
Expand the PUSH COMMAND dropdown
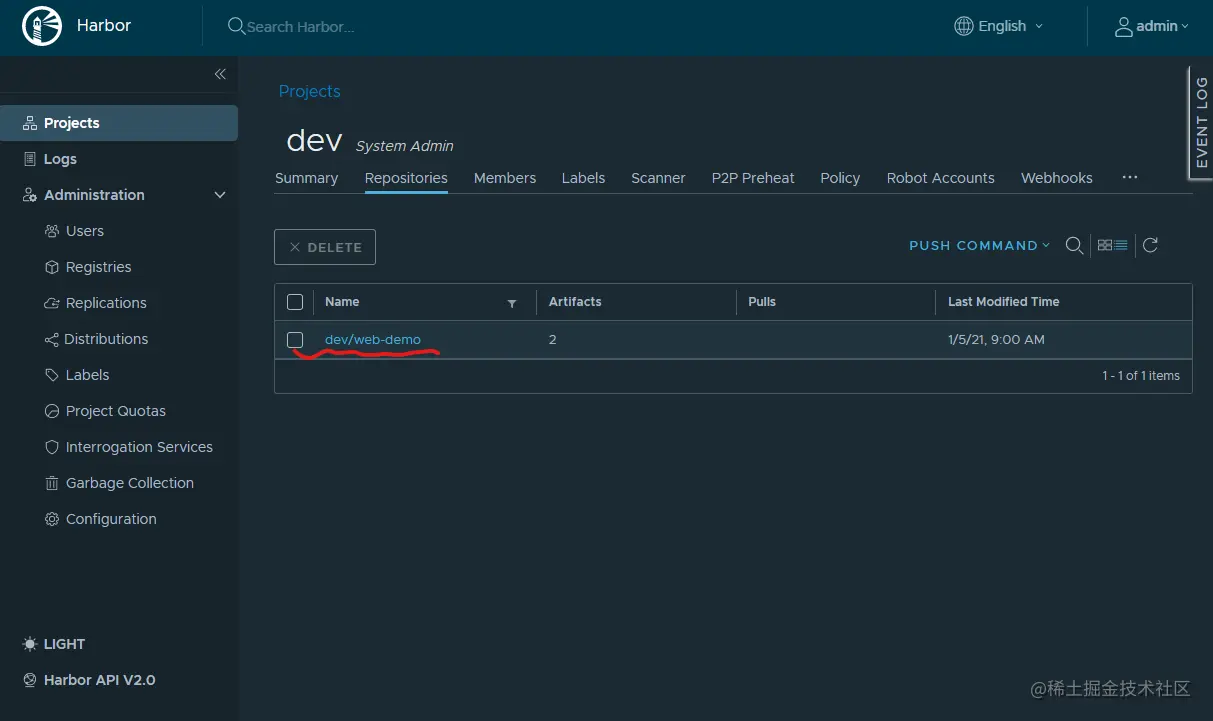[x=980, y=245]
